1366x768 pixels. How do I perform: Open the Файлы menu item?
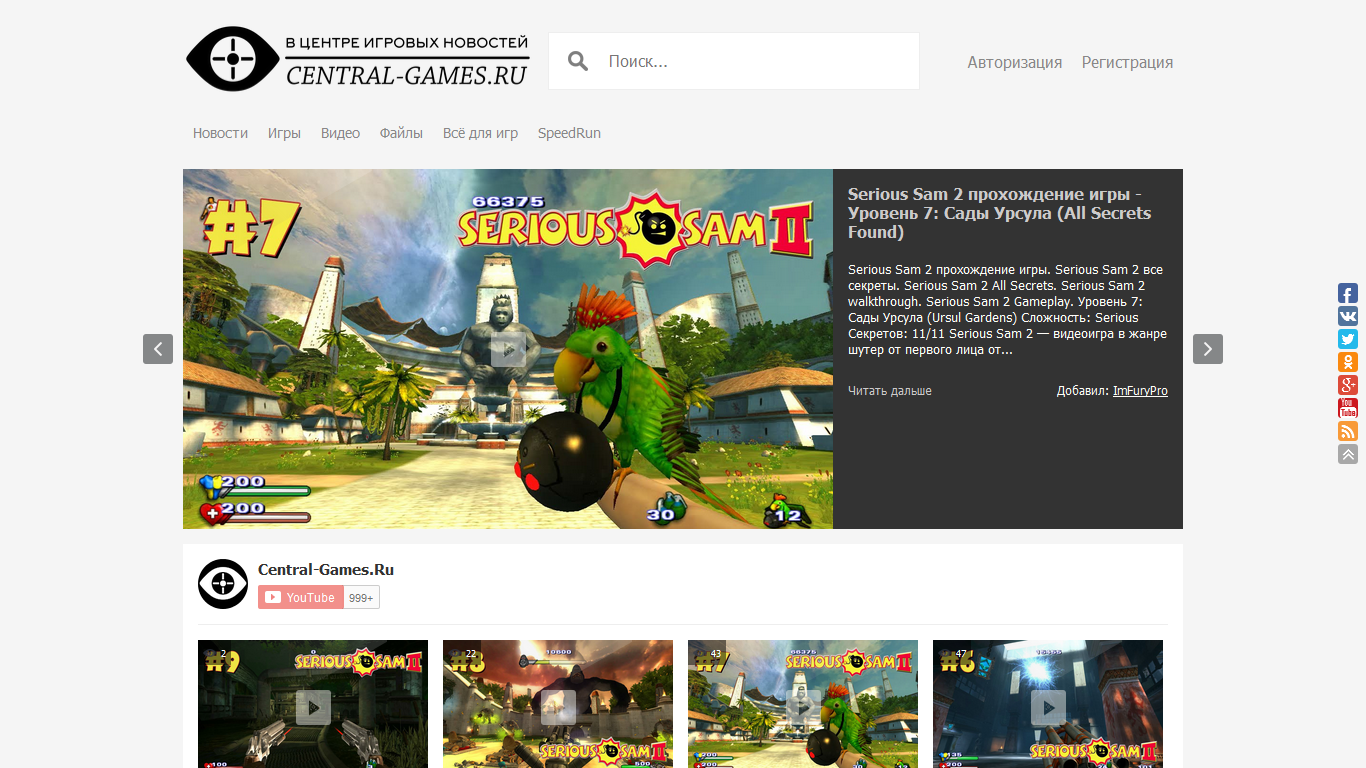pos(401,133)
